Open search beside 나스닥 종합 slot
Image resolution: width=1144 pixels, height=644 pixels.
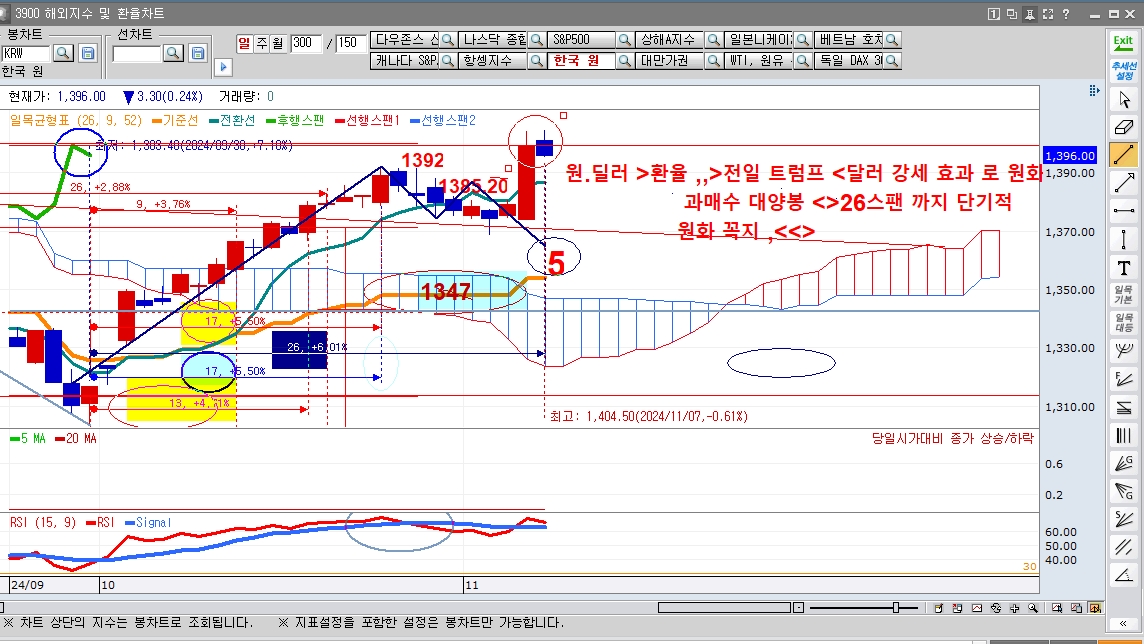(536, 39)
